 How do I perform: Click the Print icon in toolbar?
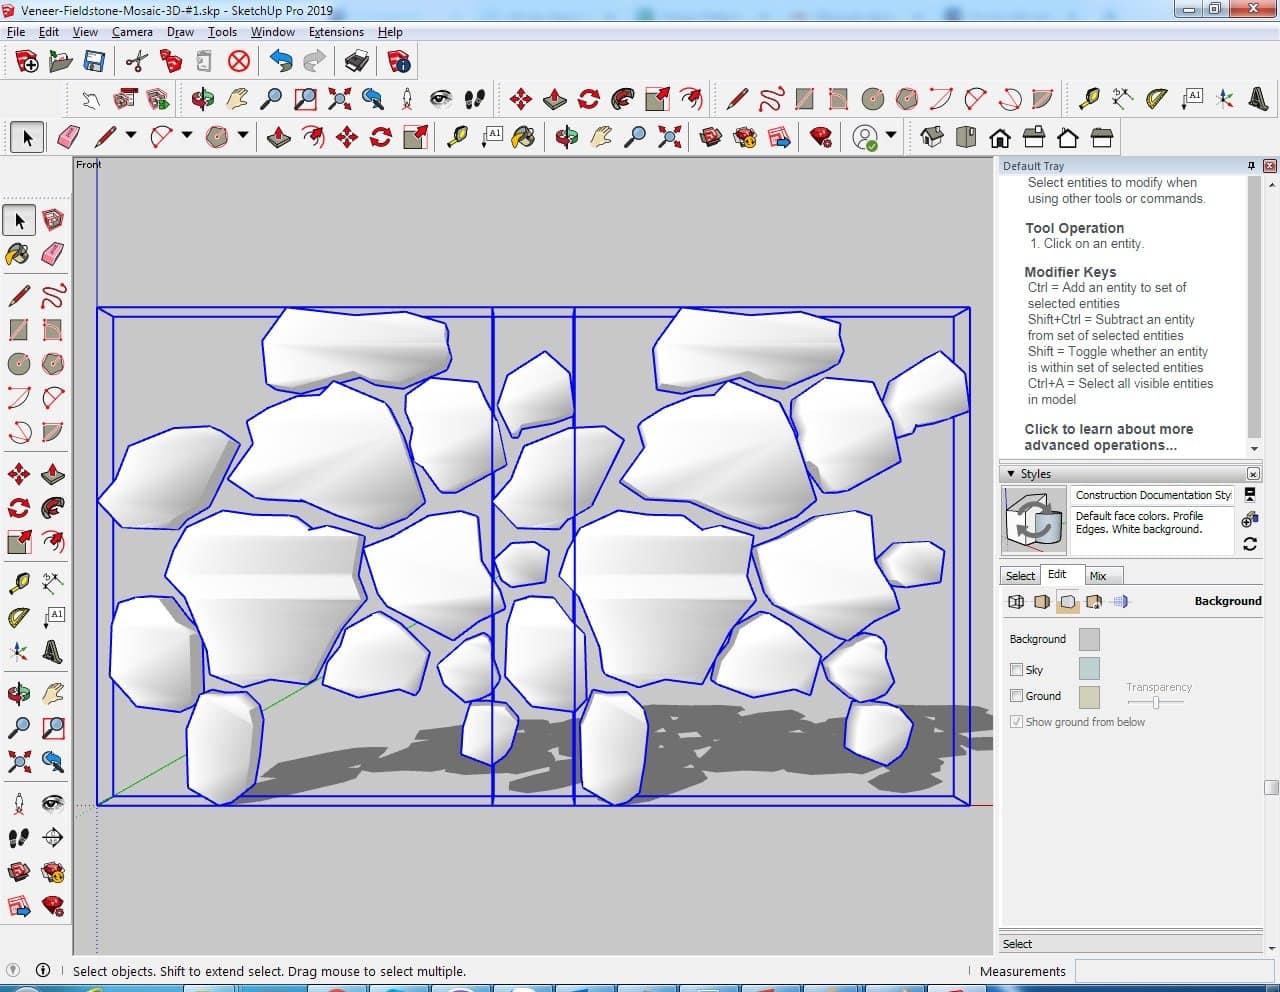pos(356,62)
